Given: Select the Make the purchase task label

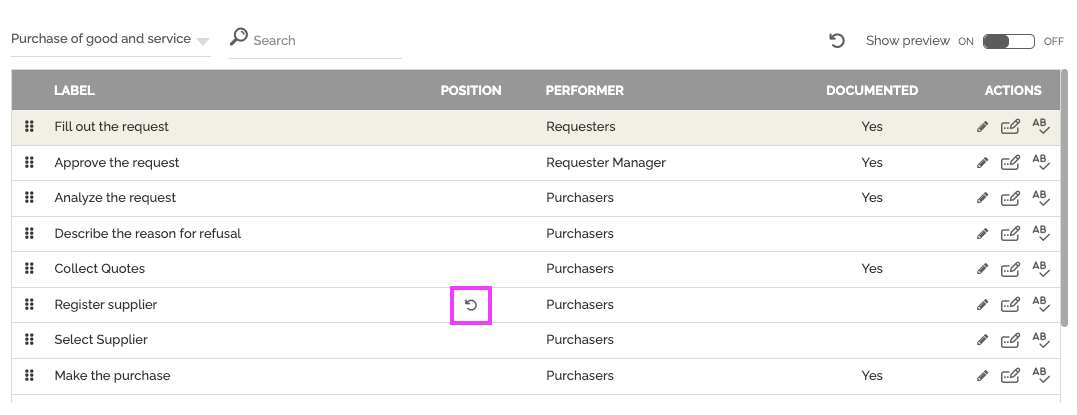Looking at the screenshot, I should (x=113, y=376).
